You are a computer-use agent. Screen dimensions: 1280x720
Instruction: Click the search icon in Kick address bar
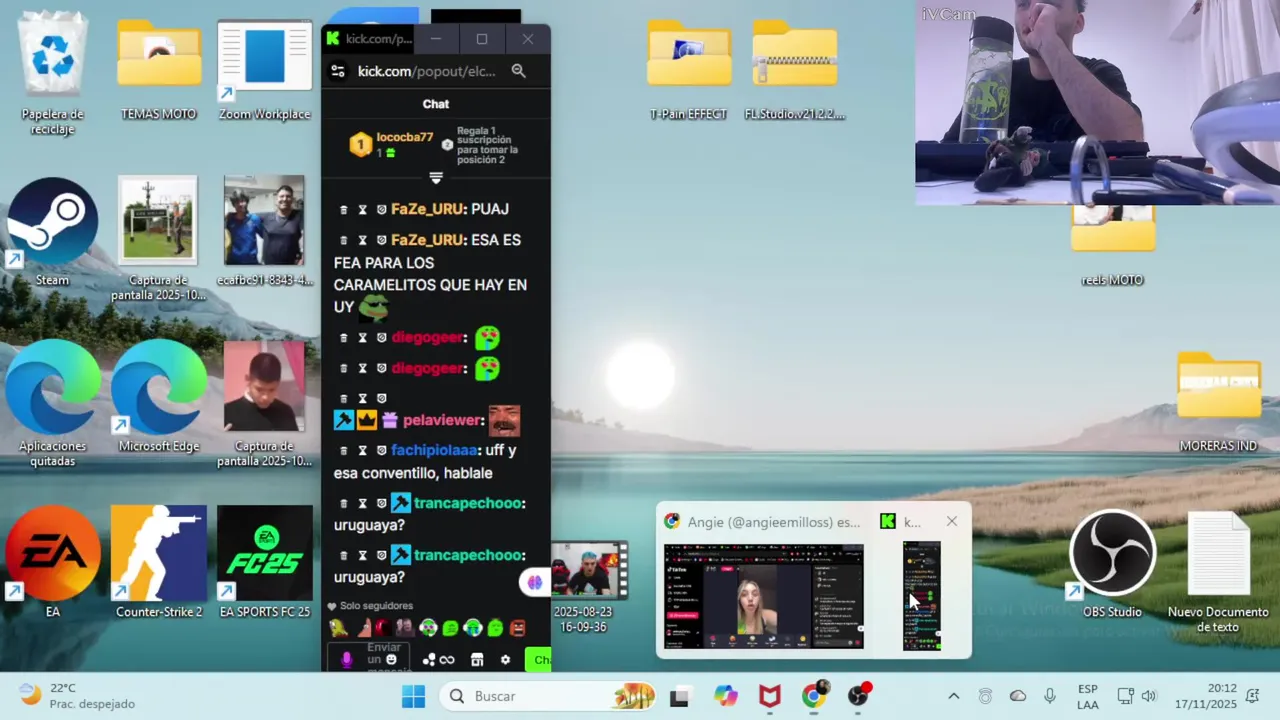point(518,71)
